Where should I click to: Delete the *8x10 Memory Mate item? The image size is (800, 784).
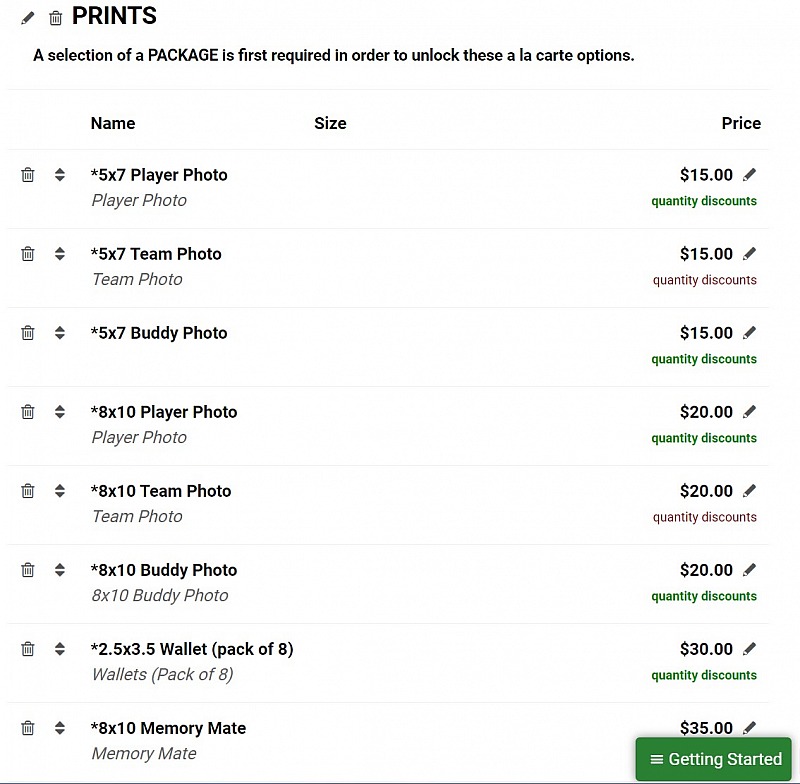pos(28,728)
